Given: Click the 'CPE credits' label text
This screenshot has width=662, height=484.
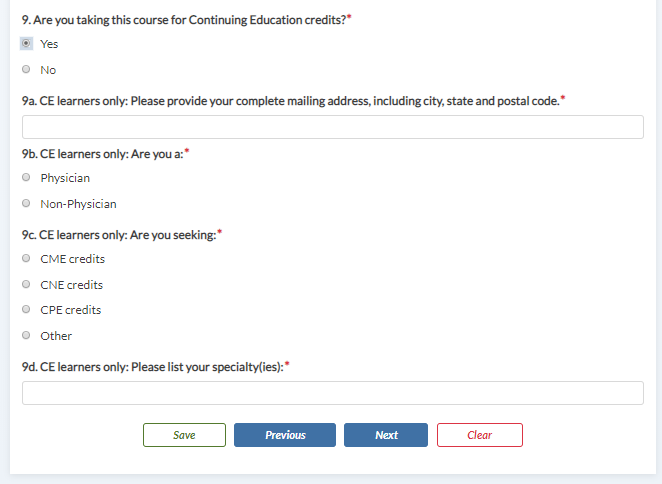Looking at the screenshot, I should [70, 310].
